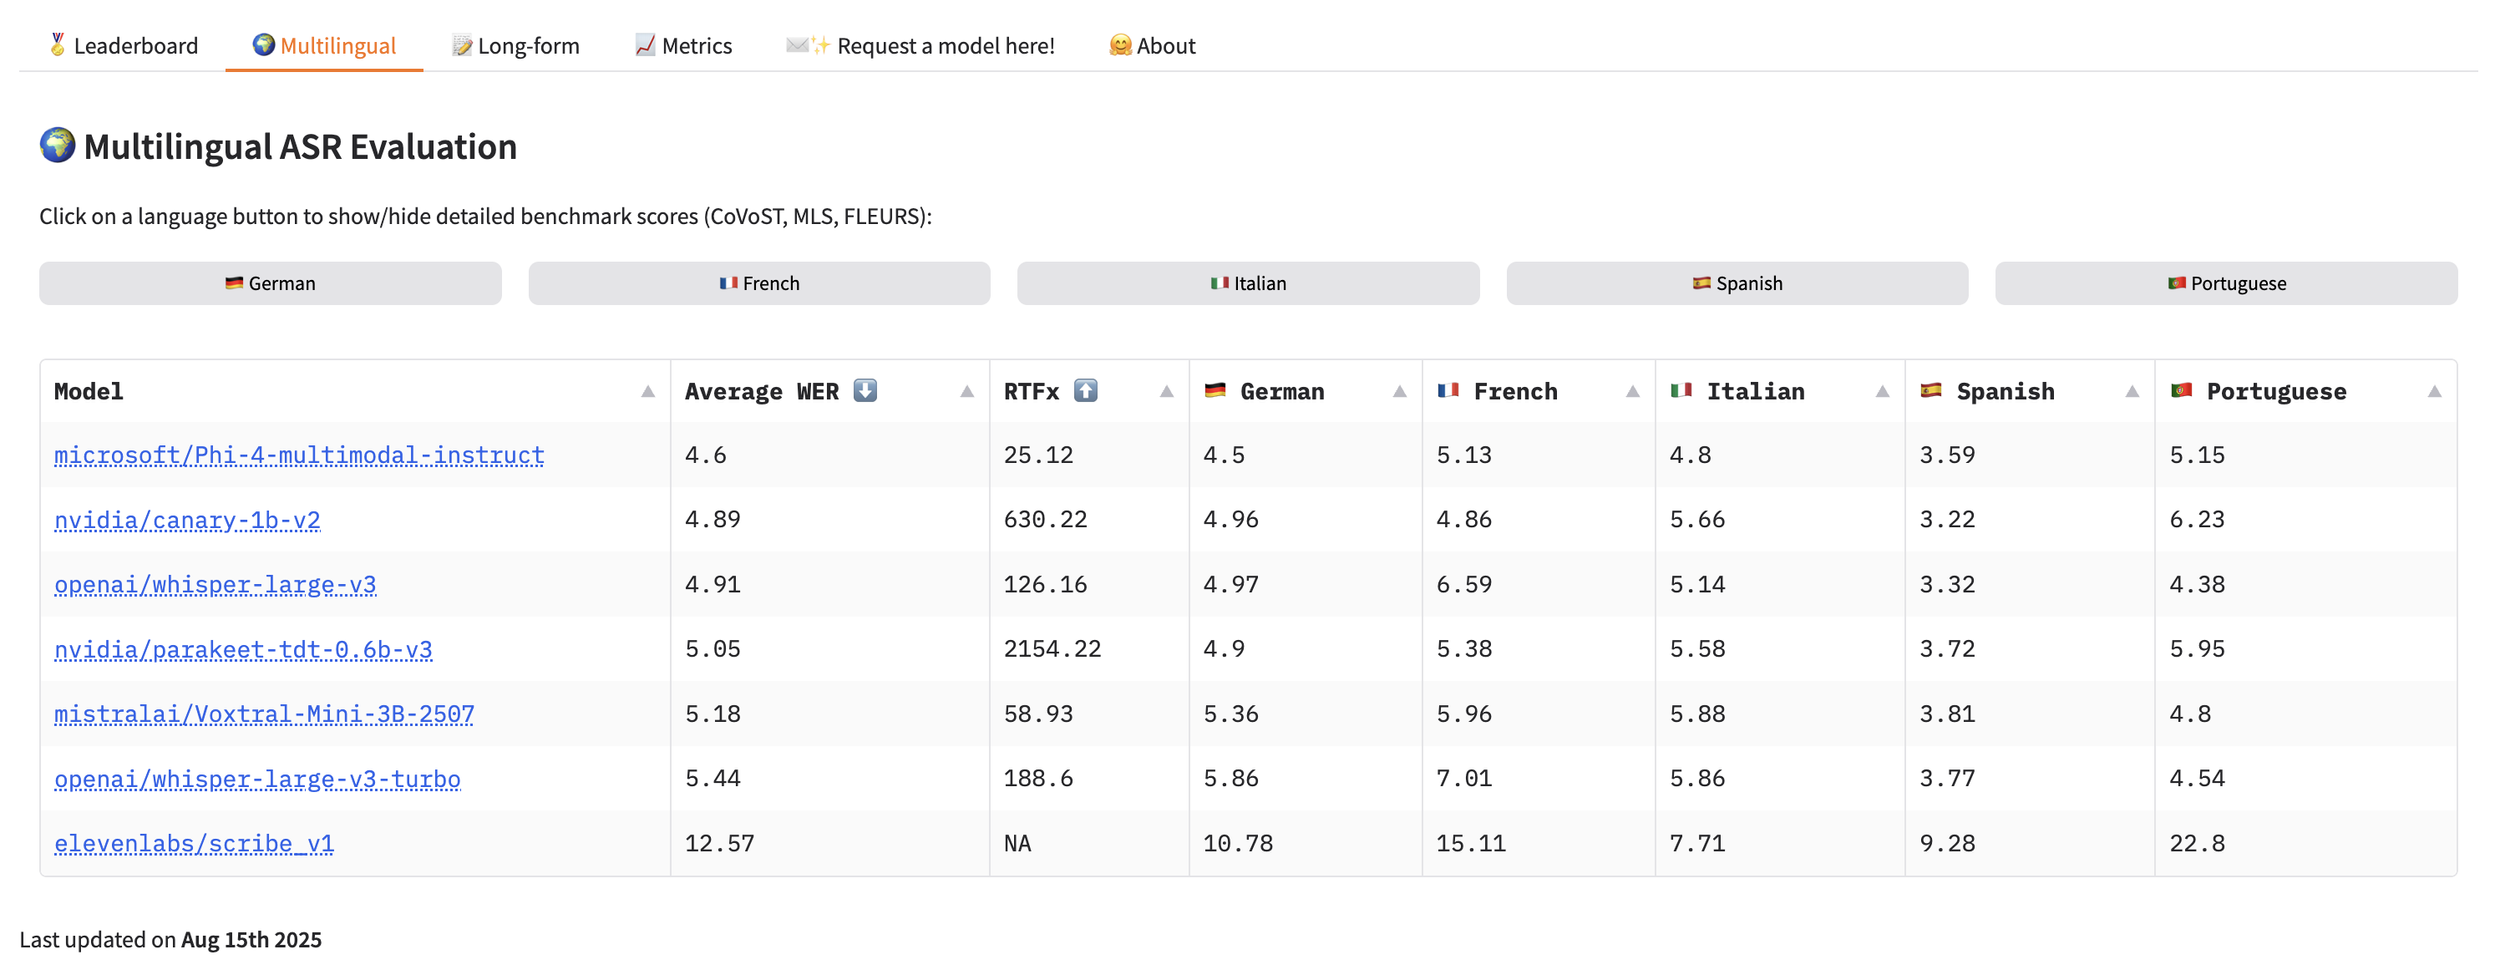Click the Multilingual ASR Evaluation heading
This screenshot has height=971, width=2500.
(300, 146)
